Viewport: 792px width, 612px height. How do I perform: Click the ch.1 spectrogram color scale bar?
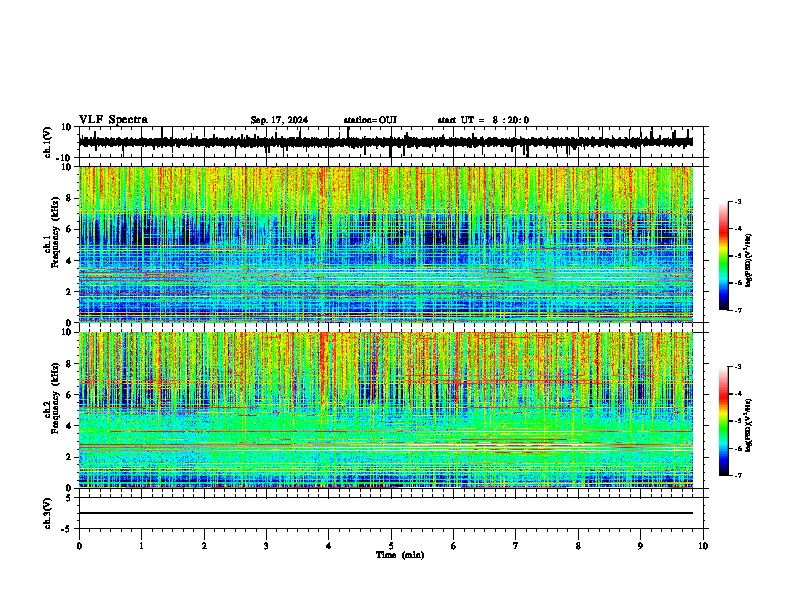click(723, 256)
